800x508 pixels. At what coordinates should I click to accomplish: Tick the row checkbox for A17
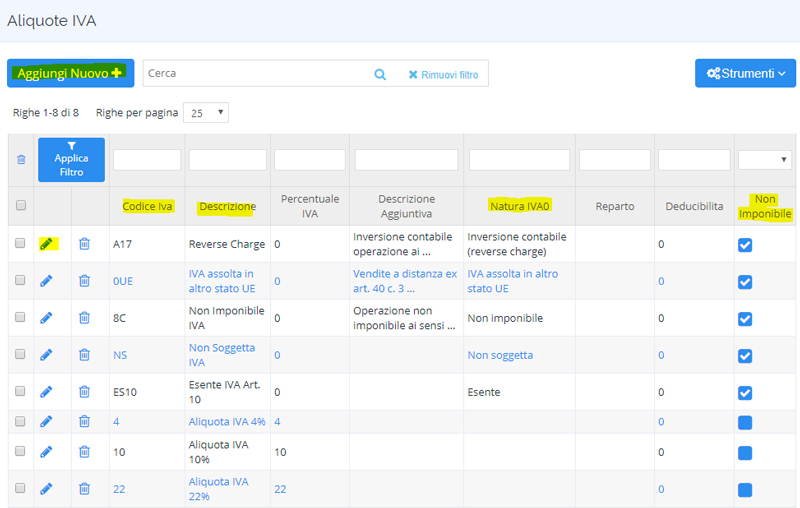(x=20, y=243)
